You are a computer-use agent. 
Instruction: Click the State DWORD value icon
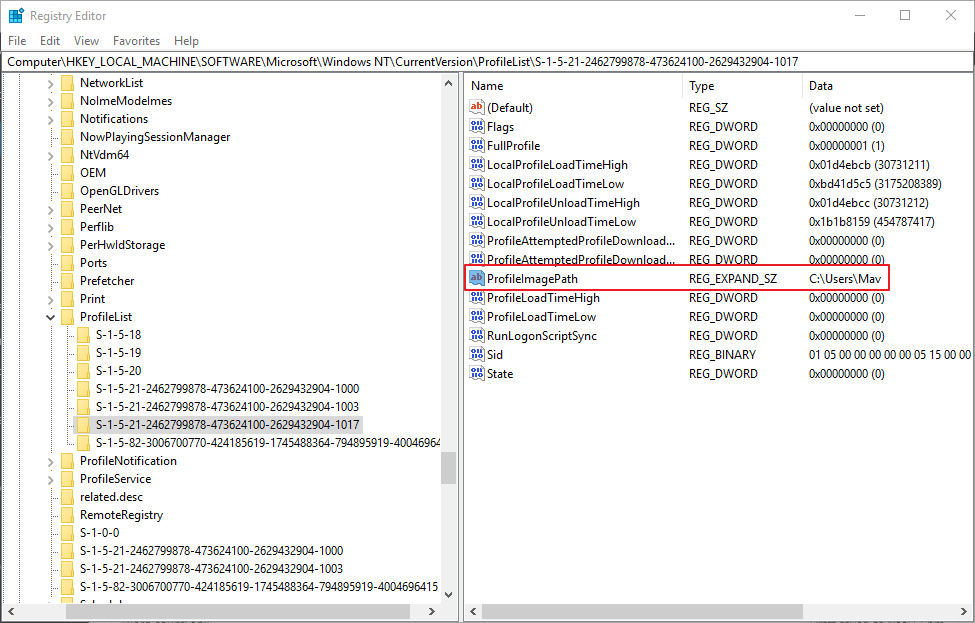[x=477, y=373]
